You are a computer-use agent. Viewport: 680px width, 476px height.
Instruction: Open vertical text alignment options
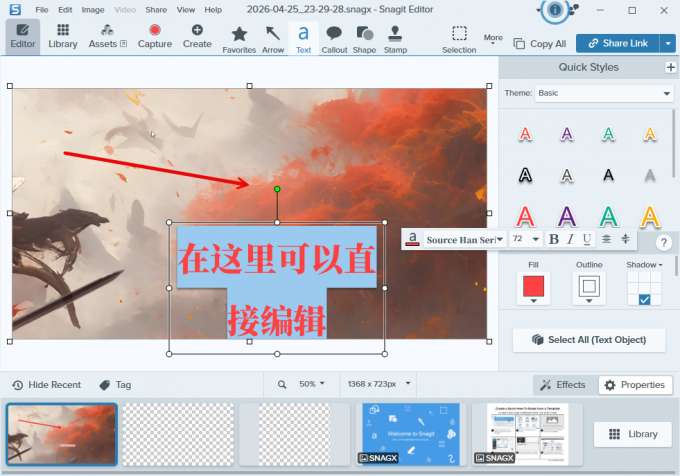tap(625, 239)
